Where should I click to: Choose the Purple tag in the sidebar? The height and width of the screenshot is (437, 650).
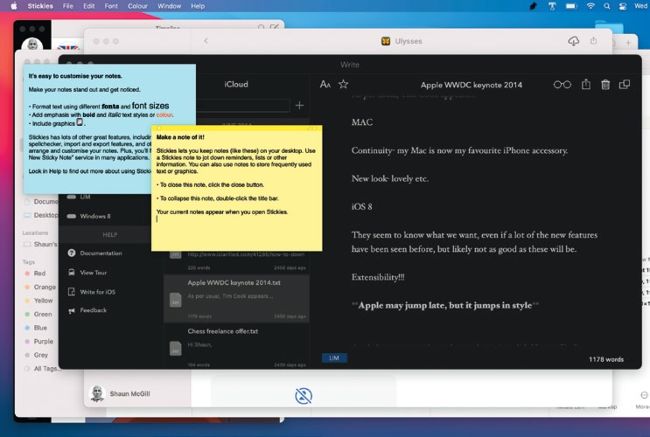tap(41, 340)
